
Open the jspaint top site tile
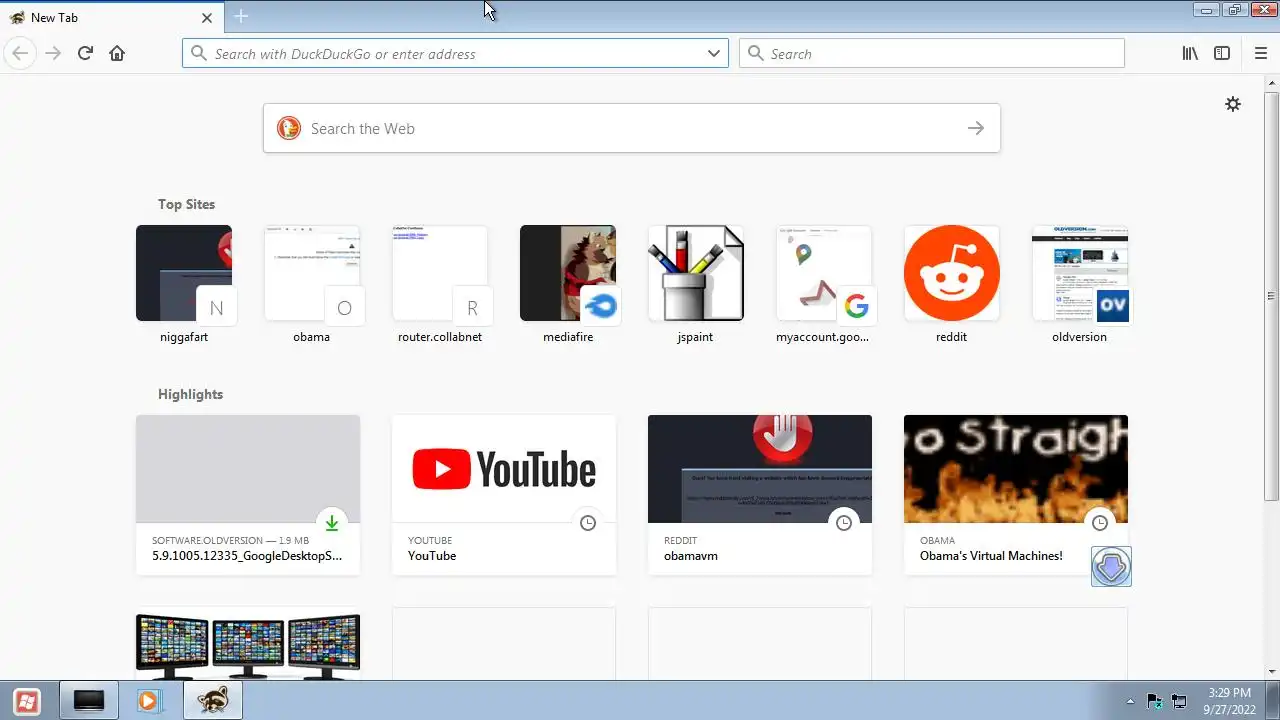(x=696, y=285)
